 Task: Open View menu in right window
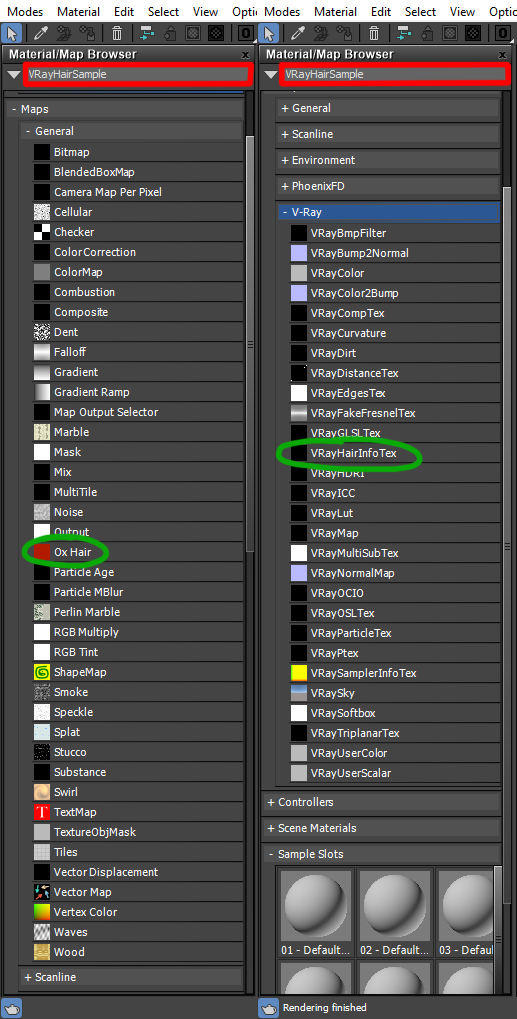pyautogui.click(x=462, y=12)
